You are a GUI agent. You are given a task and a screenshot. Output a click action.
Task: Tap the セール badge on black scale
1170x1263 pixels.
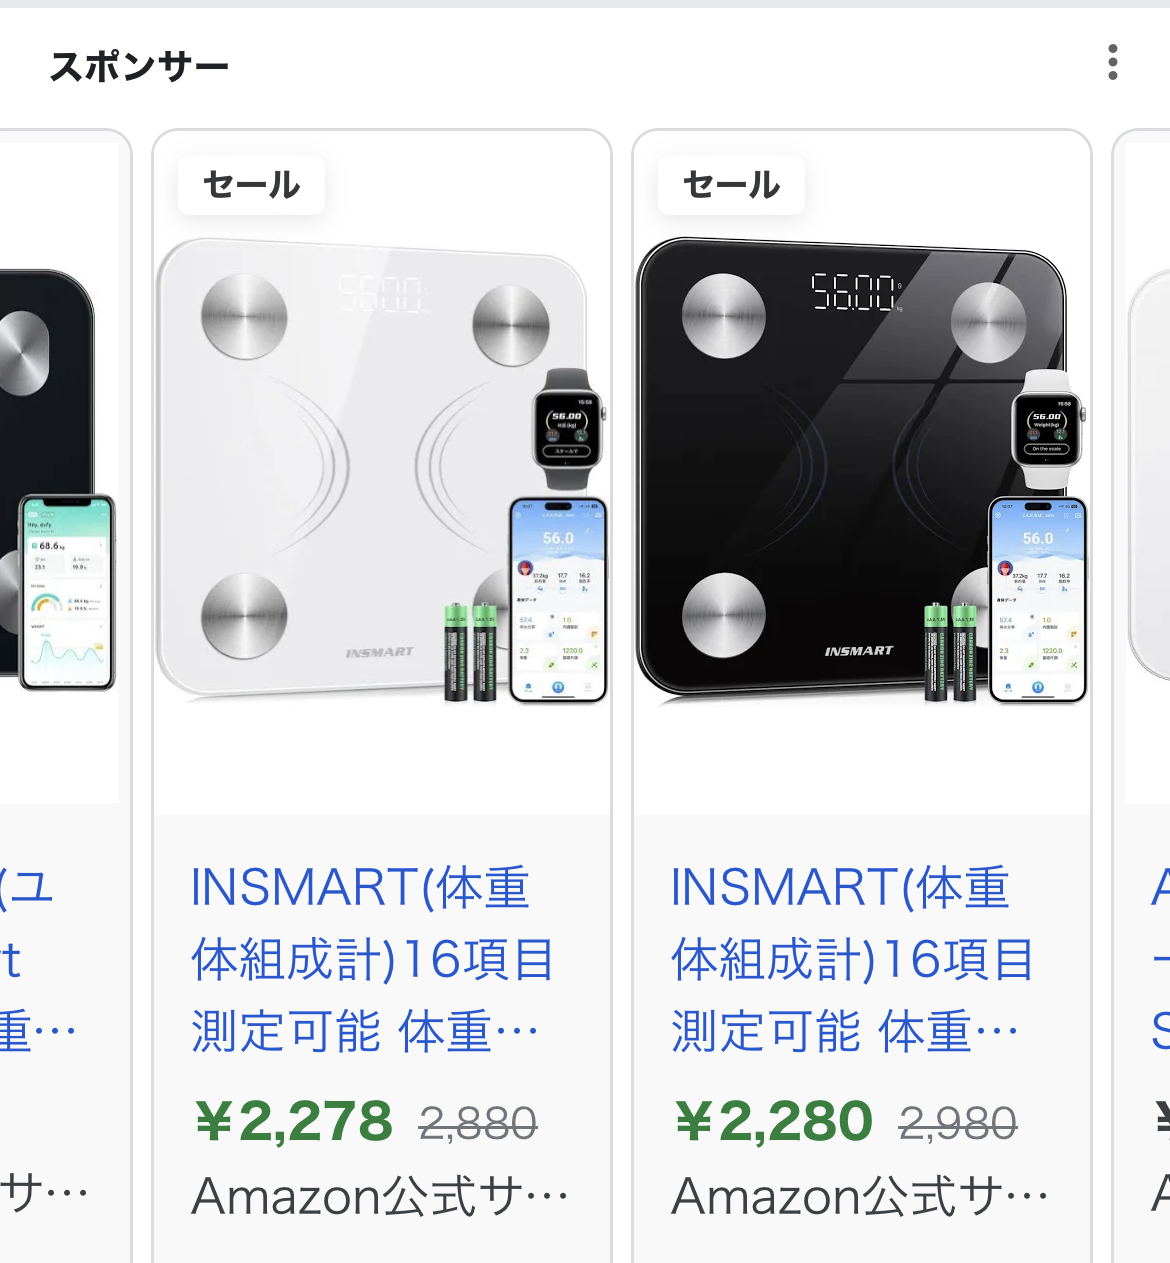click(731, 185)
